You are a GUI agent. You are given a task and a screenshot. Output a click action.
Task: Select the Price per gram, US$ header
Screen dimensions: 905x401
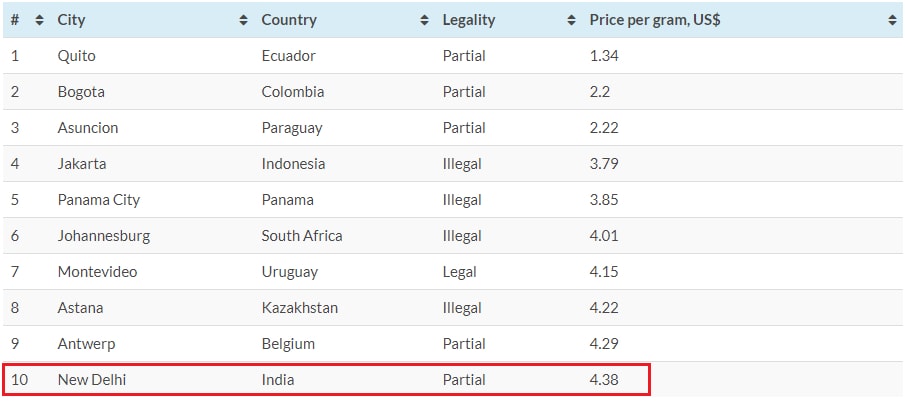tap(655, 20)
